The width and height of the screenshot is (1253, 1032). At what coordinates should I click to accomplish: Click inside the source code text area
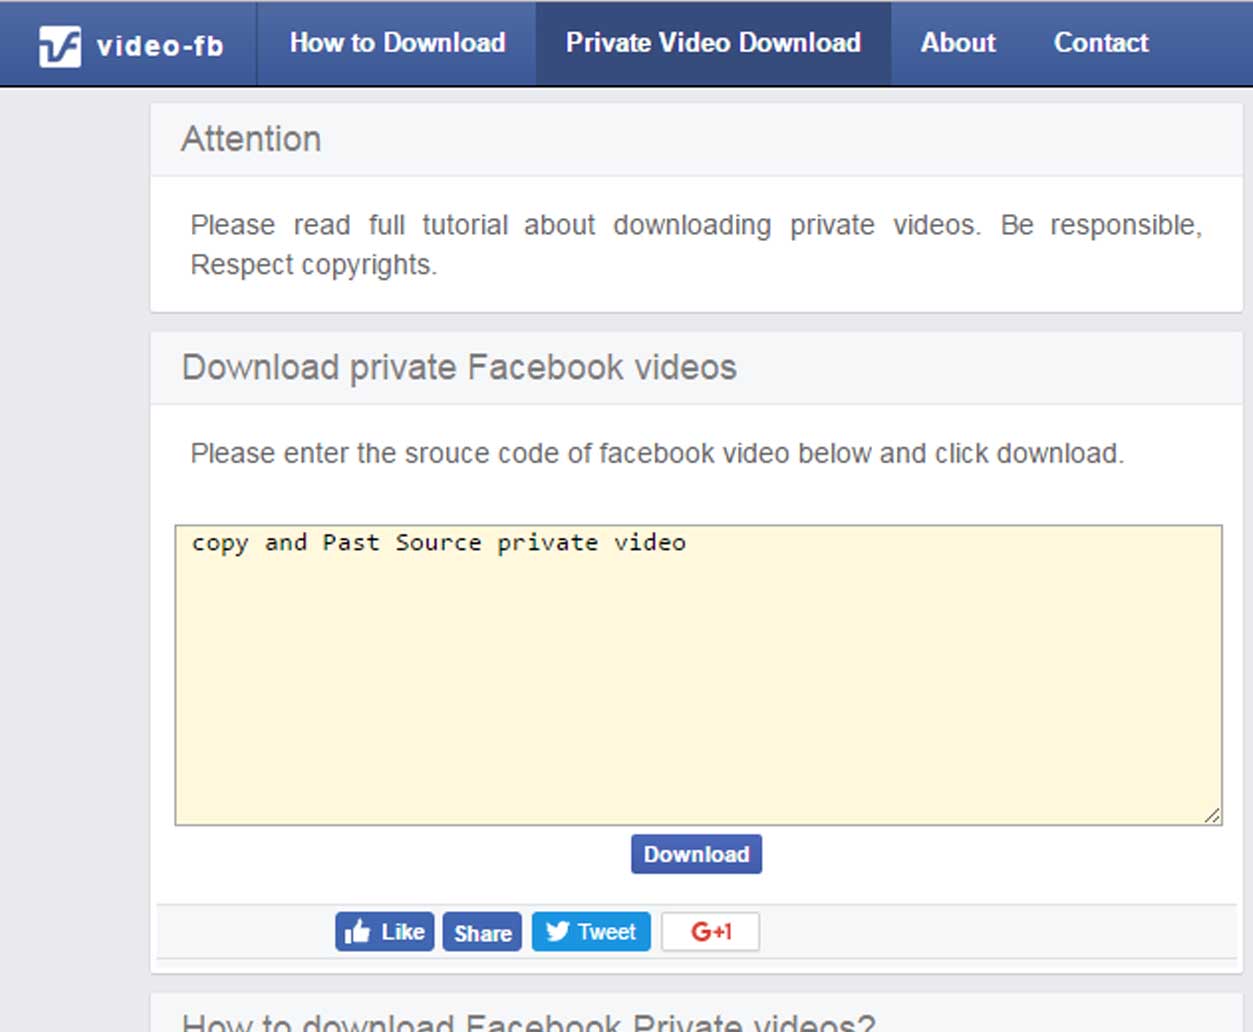[698, 675]
